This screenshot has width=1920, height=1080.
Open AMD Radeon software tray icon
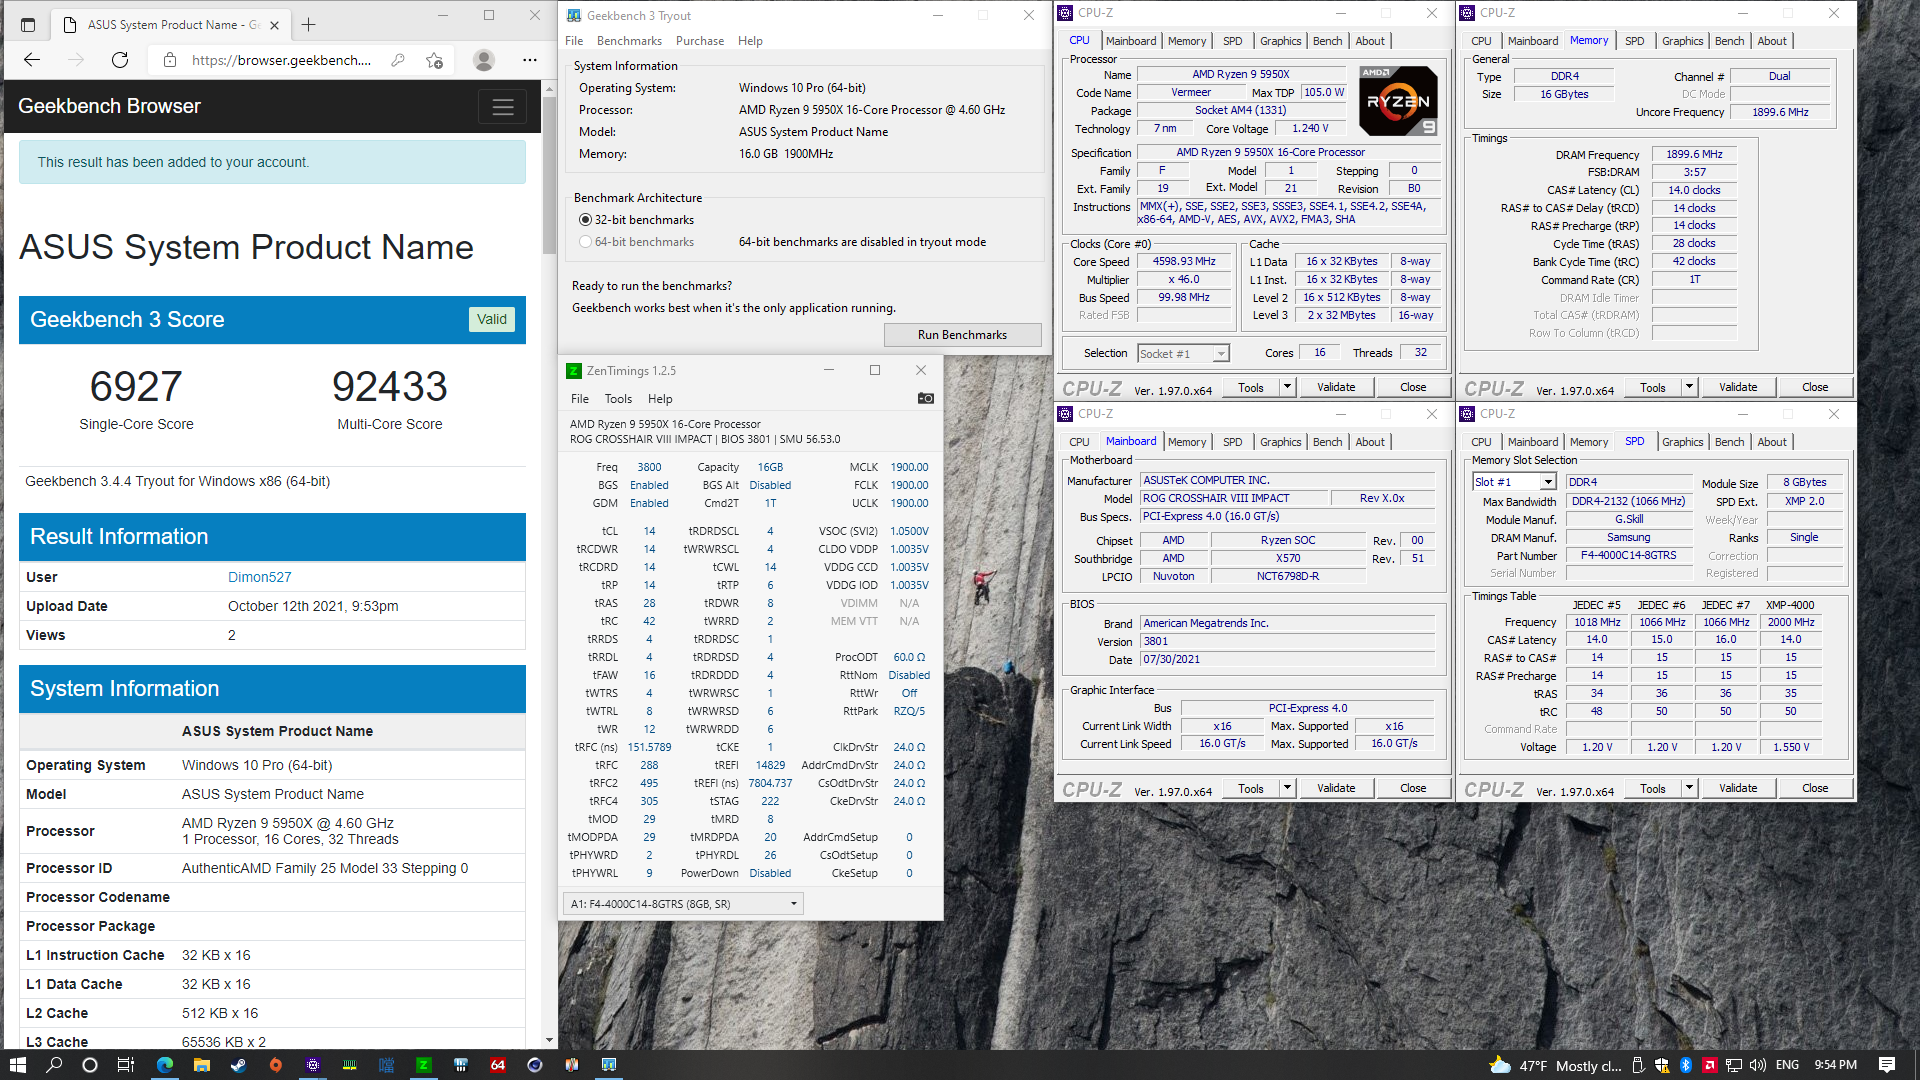(1710, 1065)
